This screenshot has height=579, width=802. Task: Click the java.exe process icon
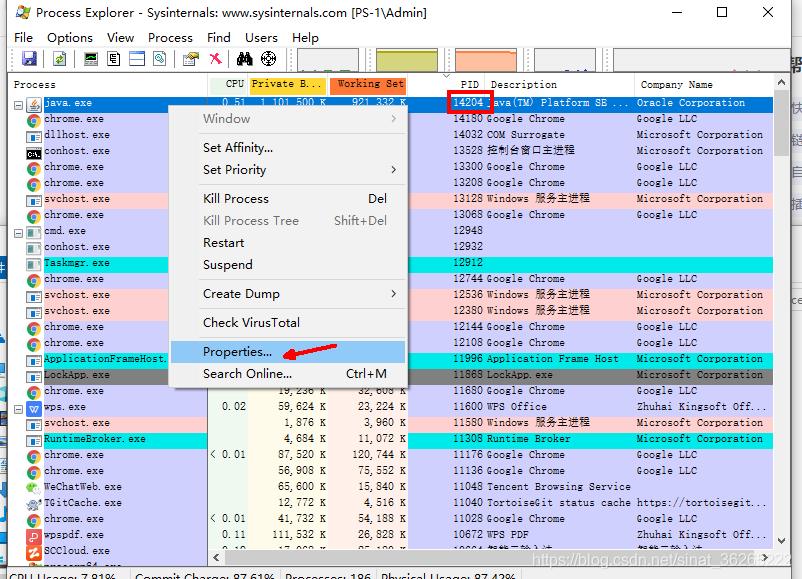pos(34,105)
